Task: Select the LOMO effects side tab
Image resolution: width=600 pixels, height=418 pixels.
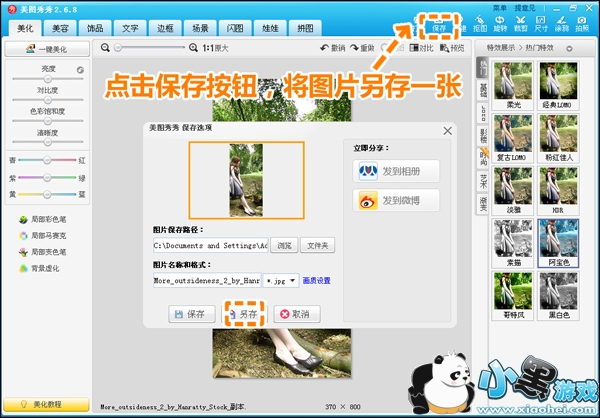Action: (x=484, y=113)
